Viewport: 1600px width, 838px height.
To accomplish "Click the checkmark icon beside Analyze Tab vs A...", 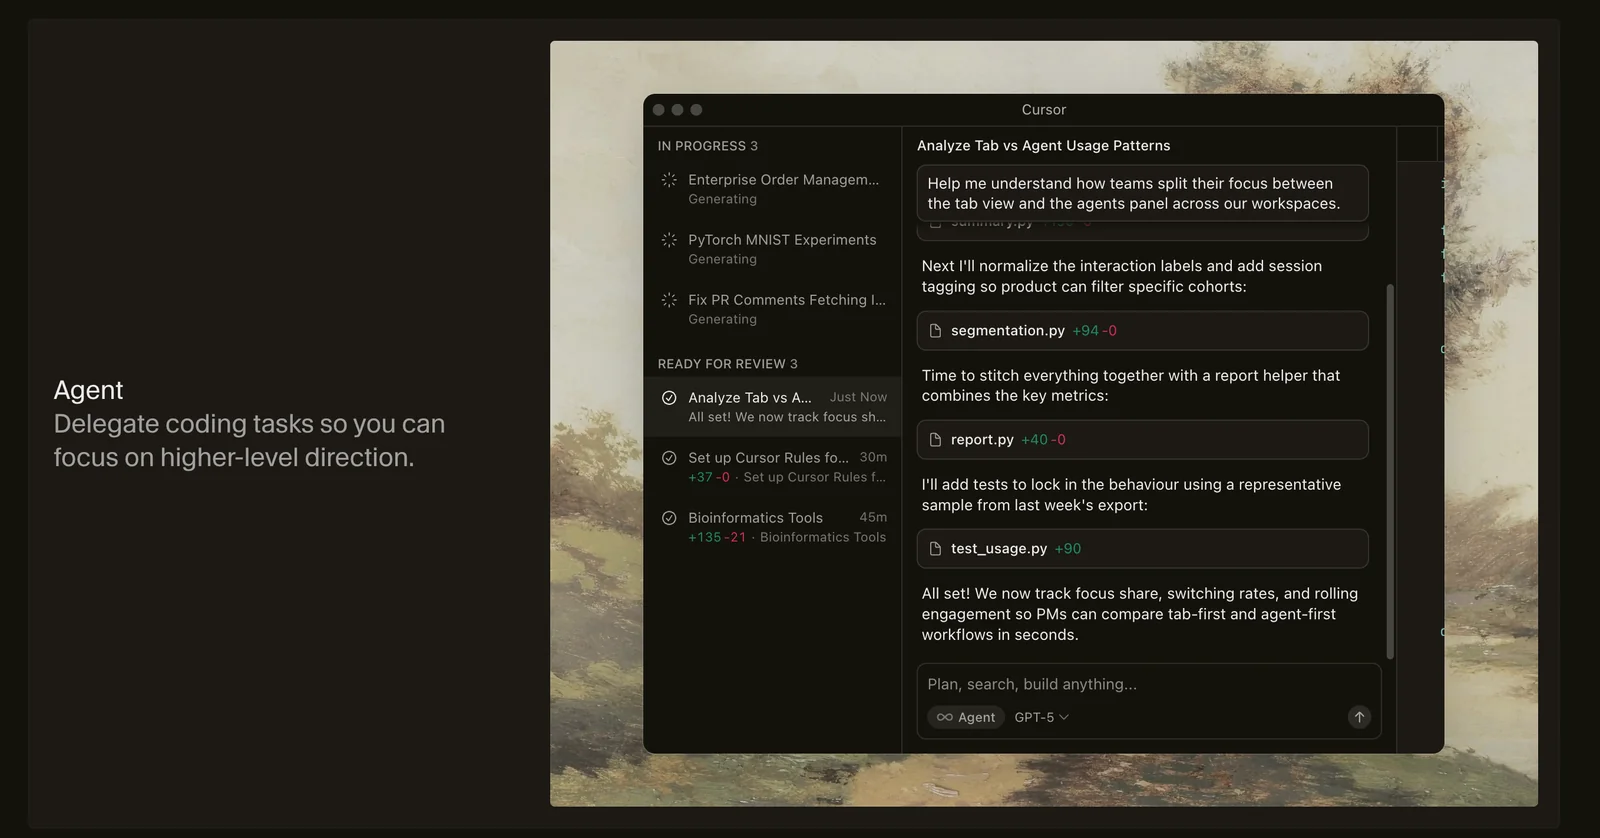I will tap(669, 398).
